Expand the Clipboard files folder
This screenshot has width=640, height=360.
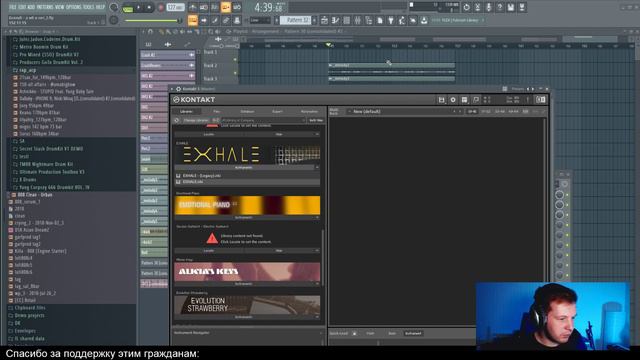pyautogui.click(x=30, y=308)
